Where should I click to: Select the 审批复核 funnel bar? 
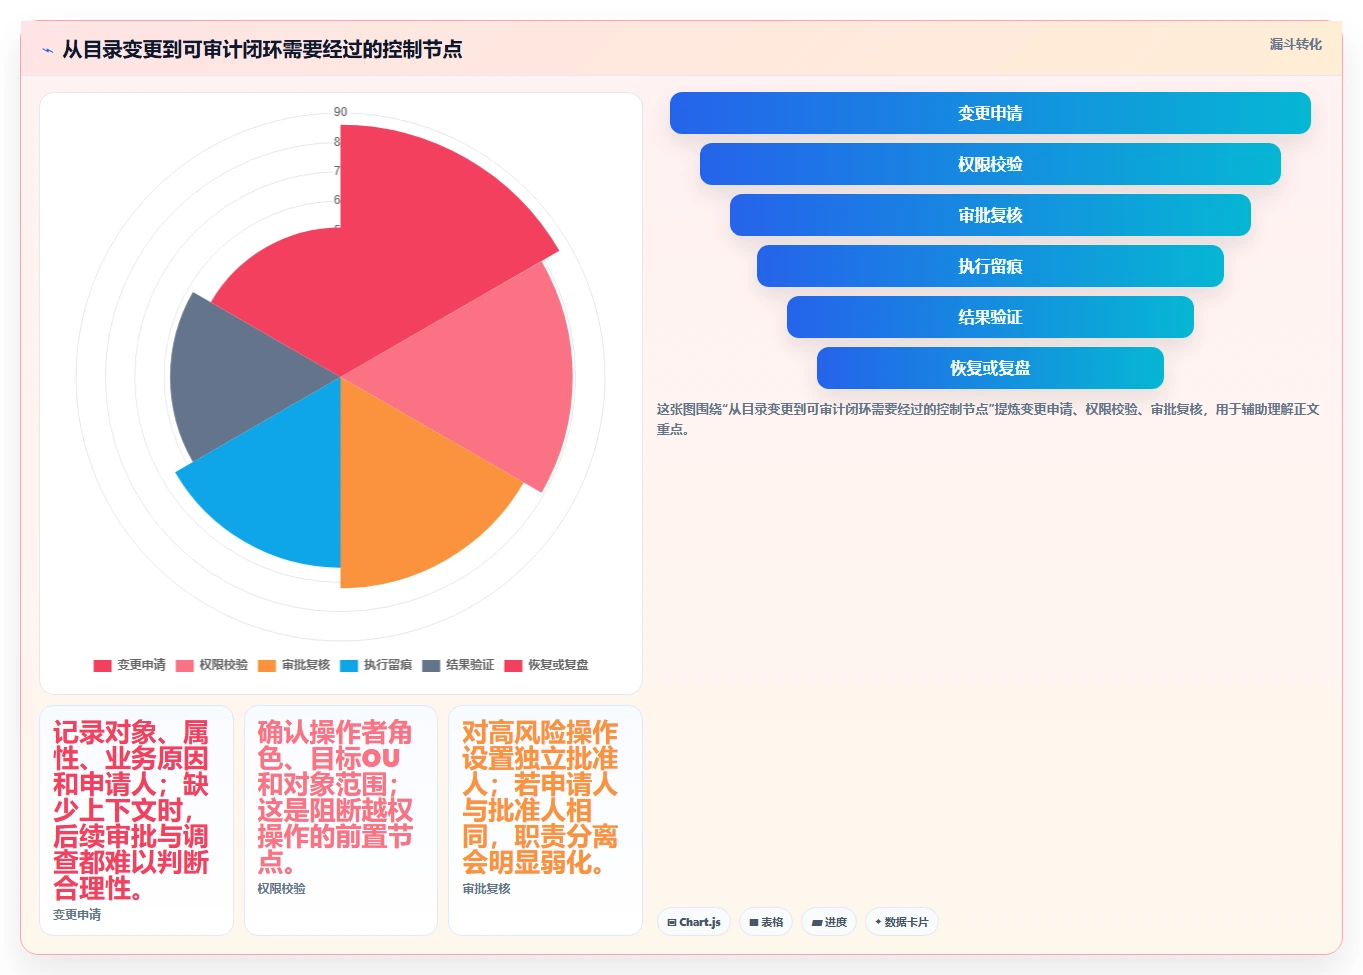pyautogui.click(x=990, y=215)
